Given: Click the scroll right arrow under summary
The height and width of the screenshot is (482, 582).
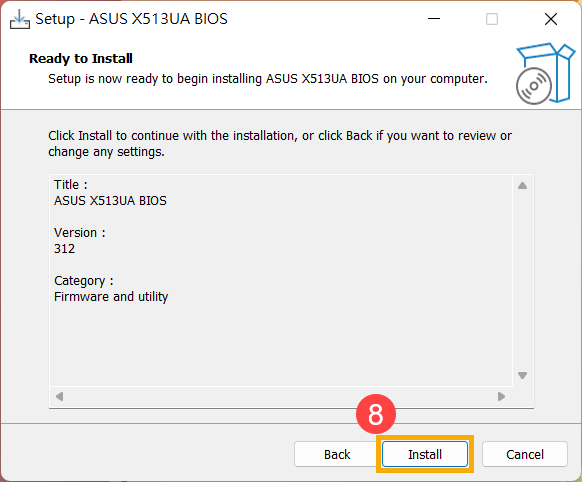Looking at the screenshot, I should click(501, 397).
